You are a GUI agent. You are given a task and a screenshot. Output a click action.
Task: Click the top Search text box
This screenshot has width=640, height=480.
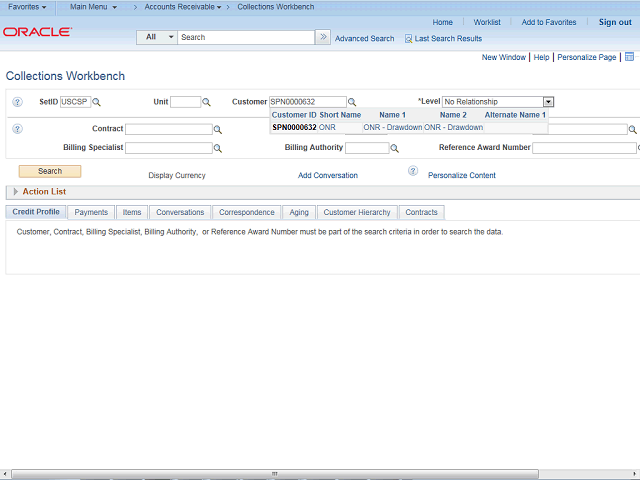pos(246,37)
